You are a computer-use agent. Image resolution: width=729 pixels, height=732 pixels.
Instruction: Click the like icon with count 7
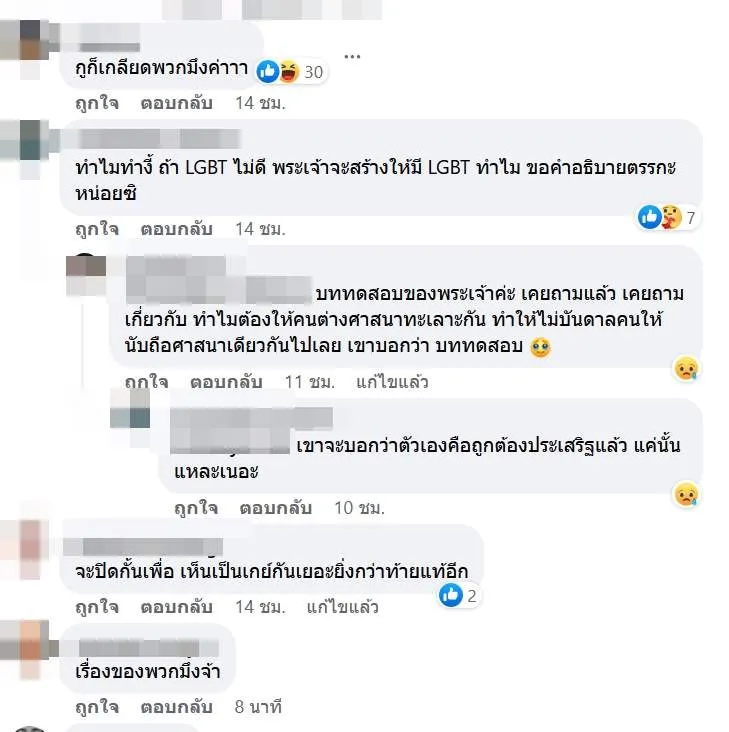tap(650, 217)
